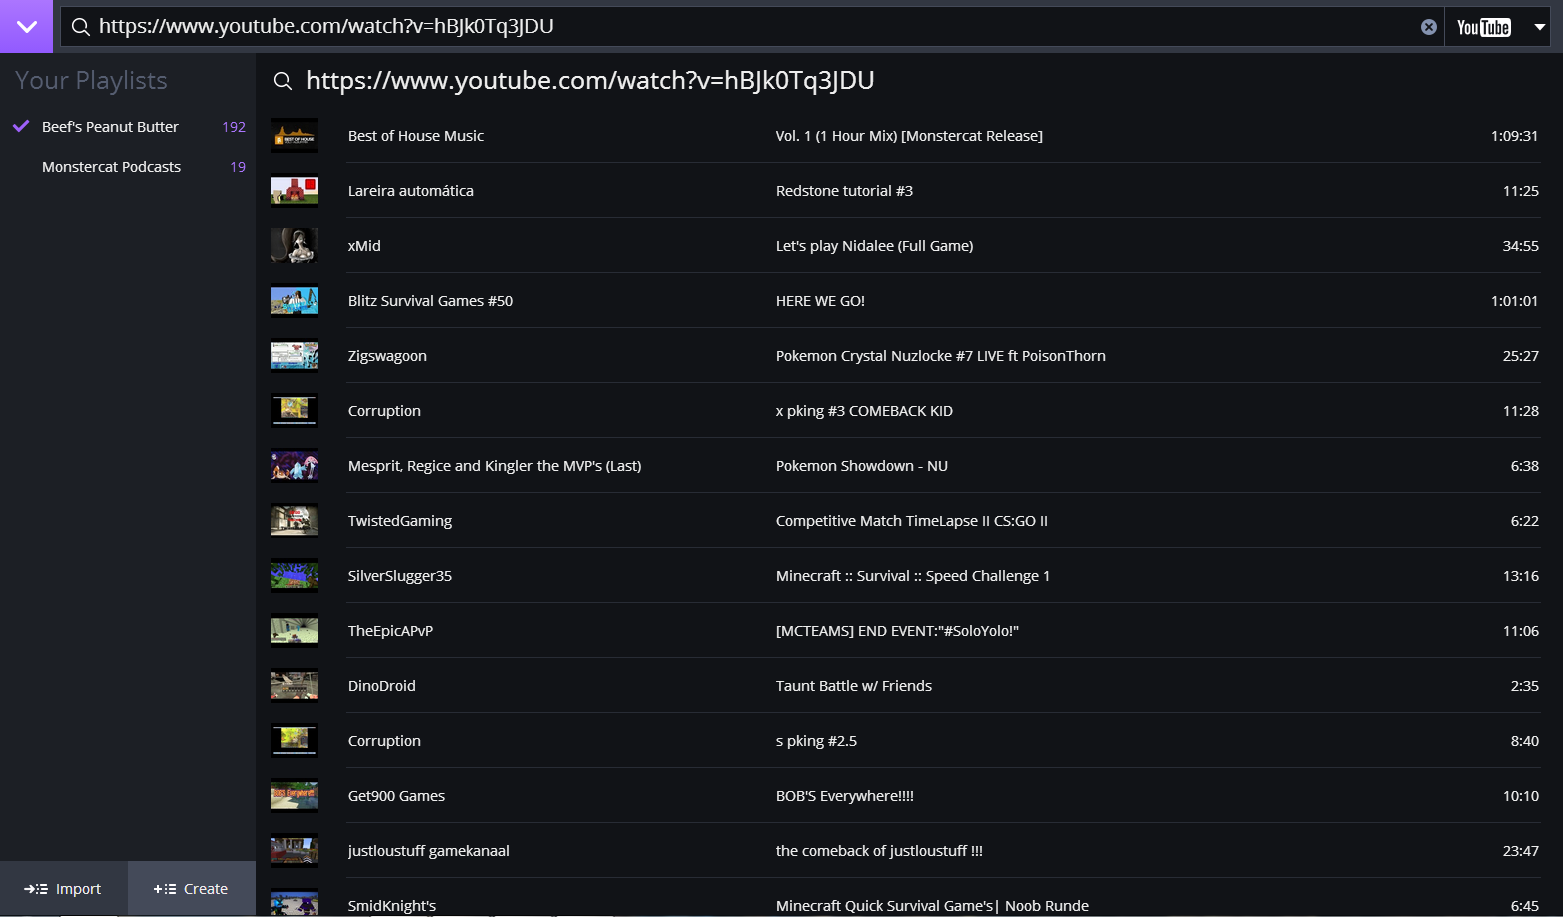
Task: Click the Create playlist button
Action: coord(192,889)
